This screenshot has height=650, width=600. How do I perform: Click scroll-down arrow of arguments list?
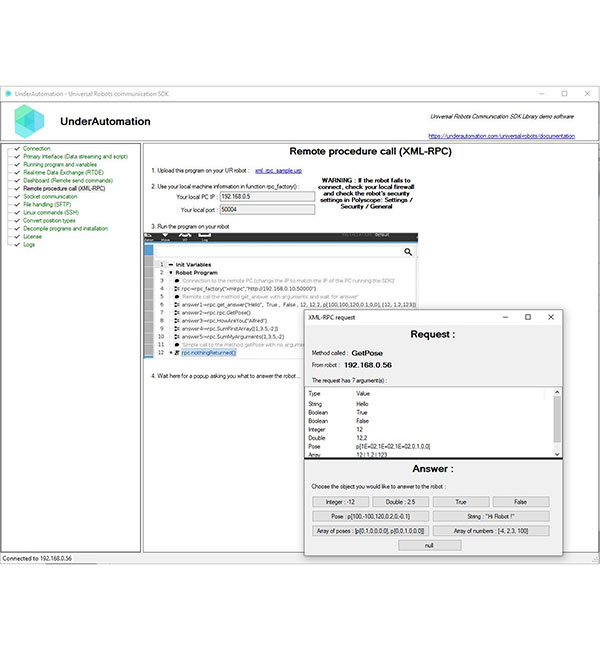click(x=557, y=454)
